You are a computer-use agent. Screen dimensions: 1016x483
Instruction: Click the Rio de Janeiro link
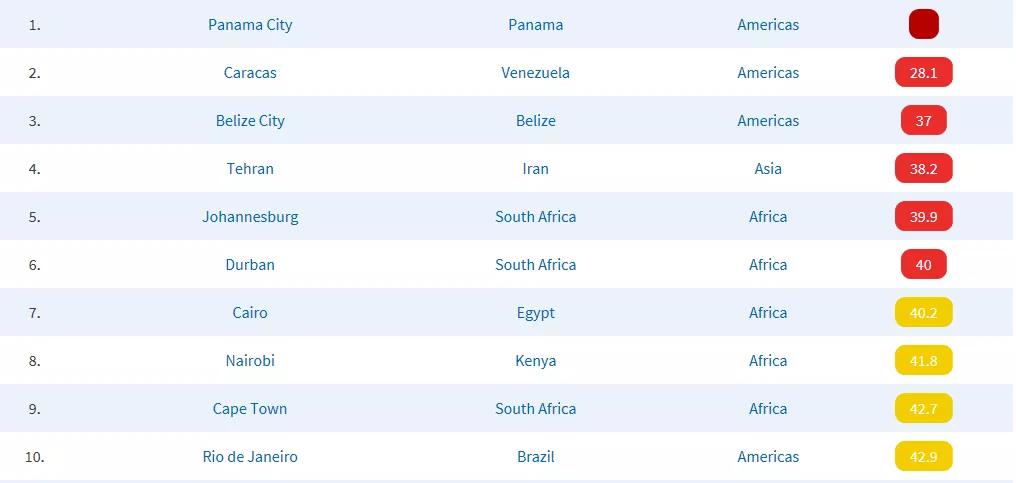click(x=250, y=457)
